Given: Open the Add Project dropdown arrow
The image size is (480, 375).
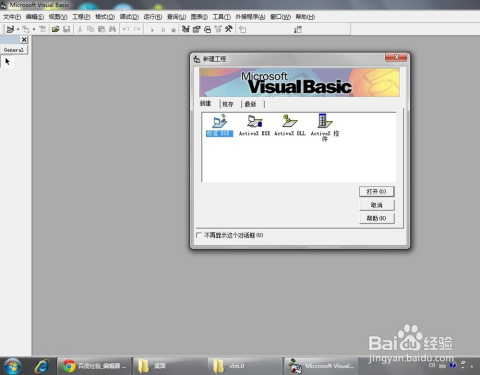Looking at the screenshot, I should tap(18, 29).
